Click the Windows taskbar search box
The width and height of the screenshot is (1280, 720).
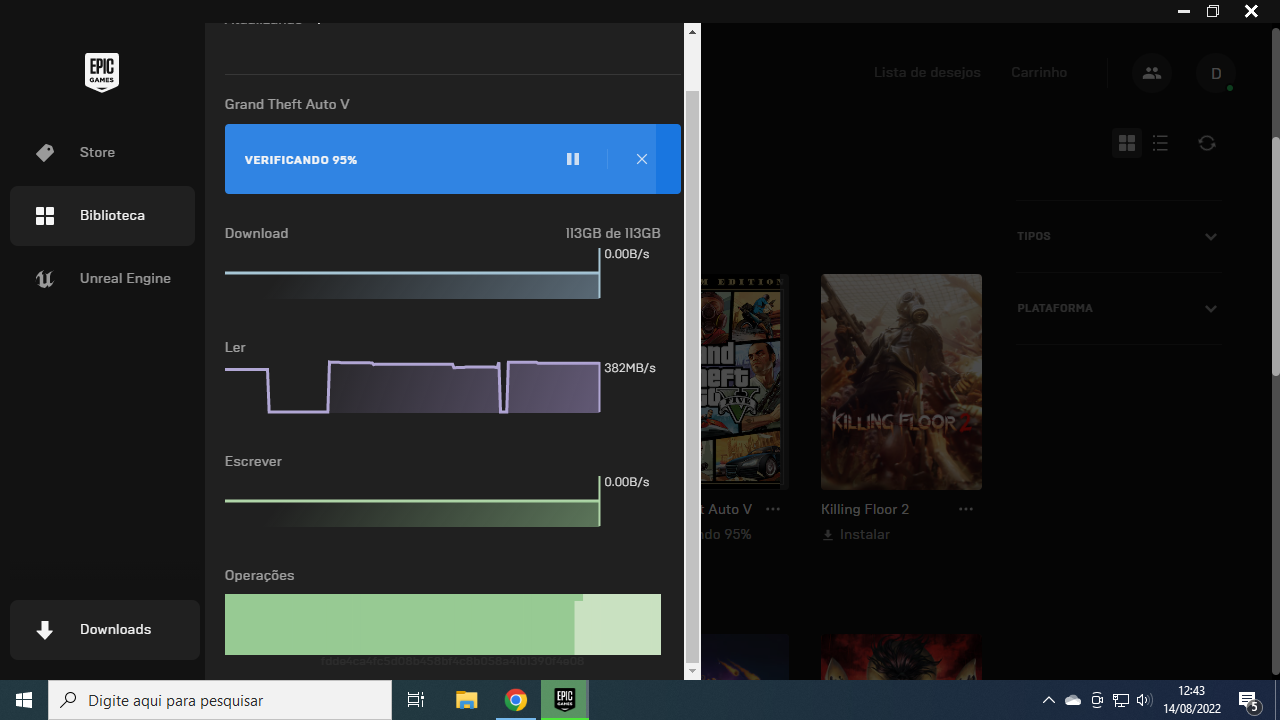pos(220,700)
